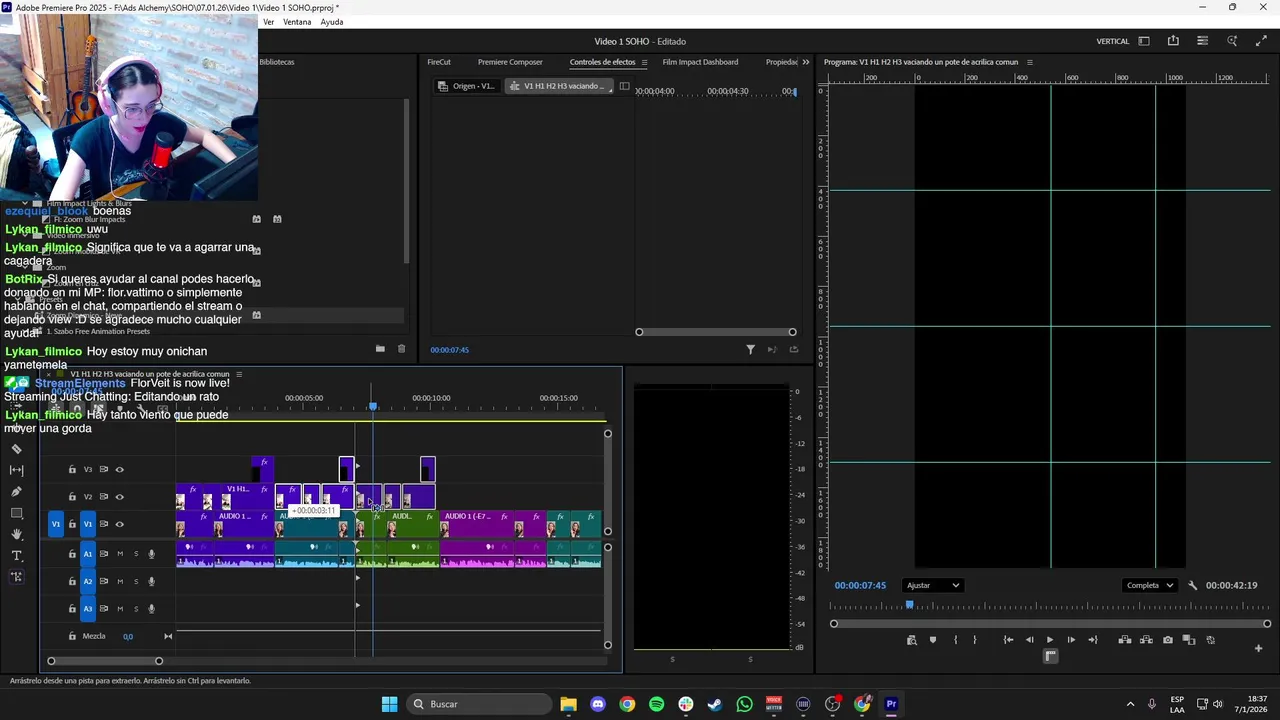Image resolution: width=1280 pixels, height=720 pixels.
Task: Click the filter properties funnel icon
Action: pos(750,350)
